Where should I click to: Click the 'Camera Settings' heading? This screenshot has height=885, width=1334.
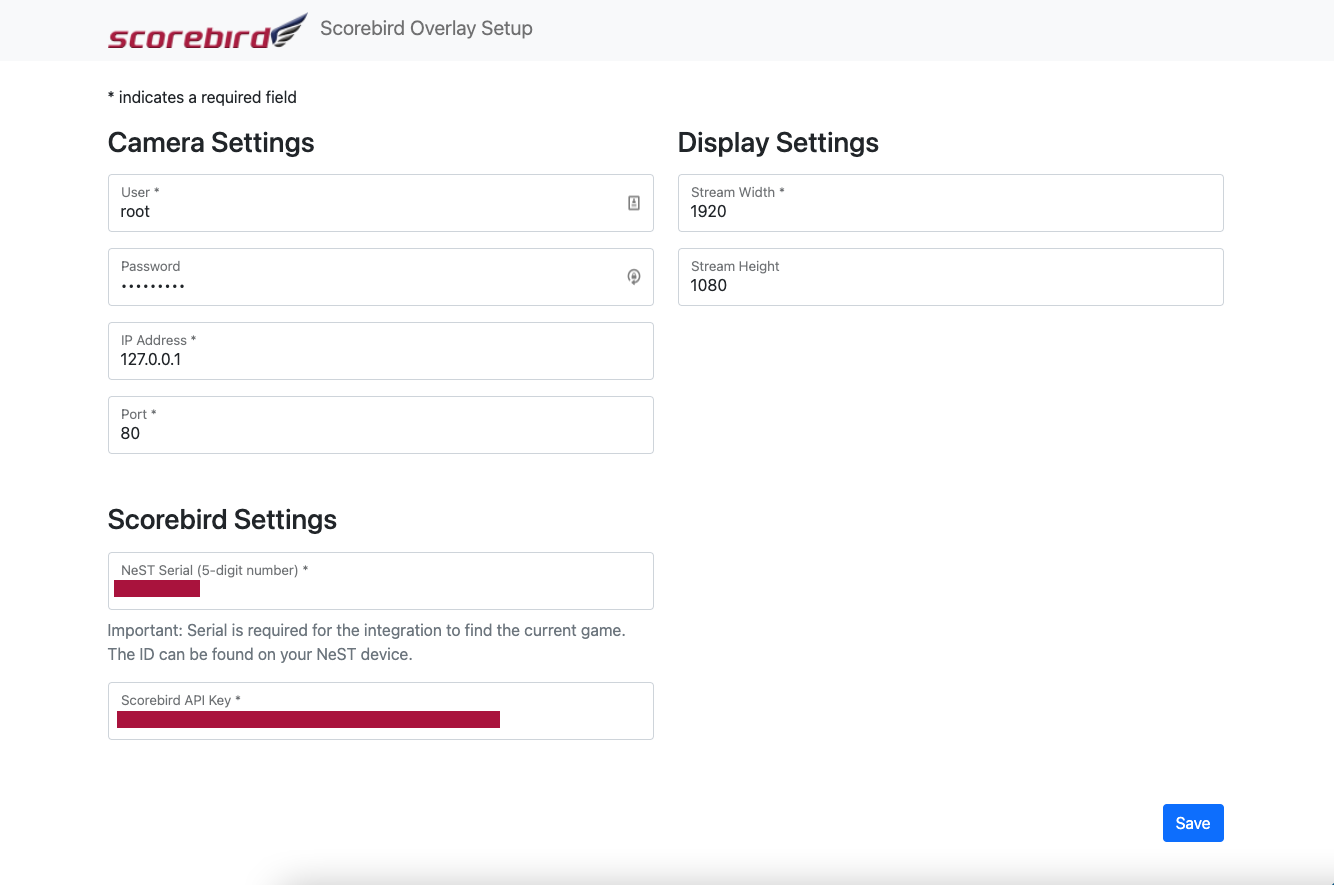(211, 143)
